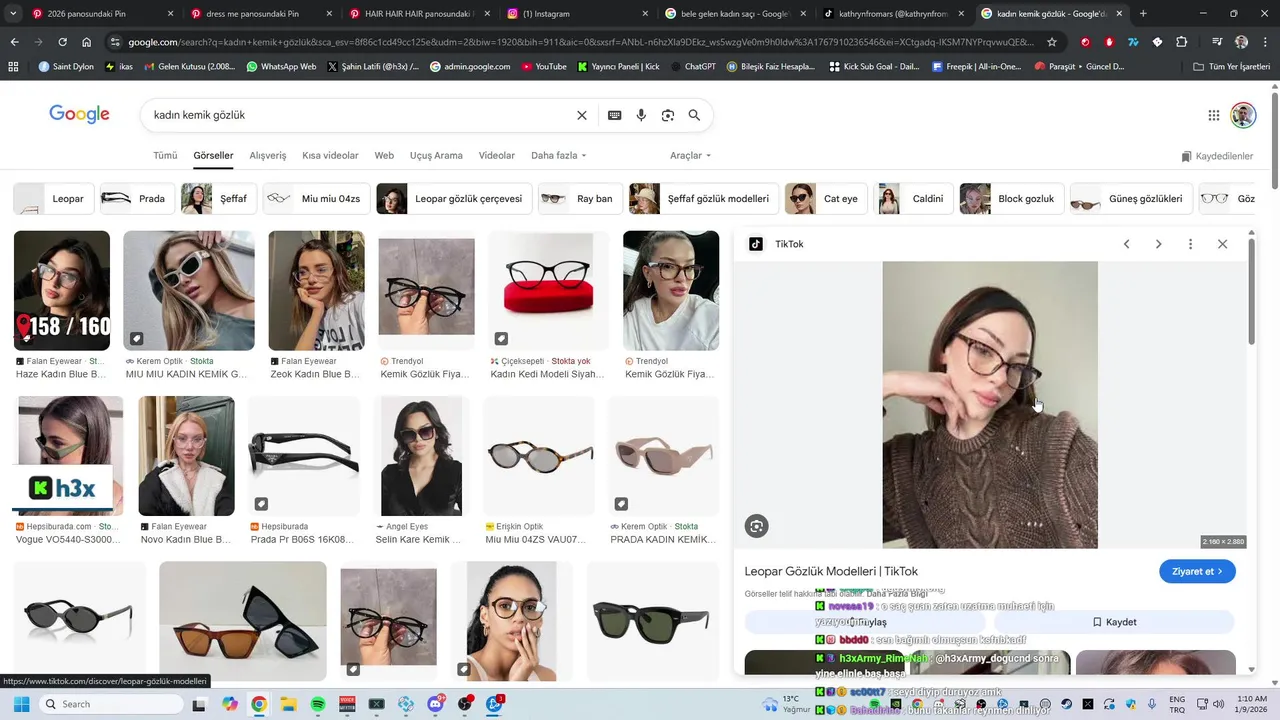Open WhatsApp Web bookmark
This screenshot has height=720, width=1280.
281,66
